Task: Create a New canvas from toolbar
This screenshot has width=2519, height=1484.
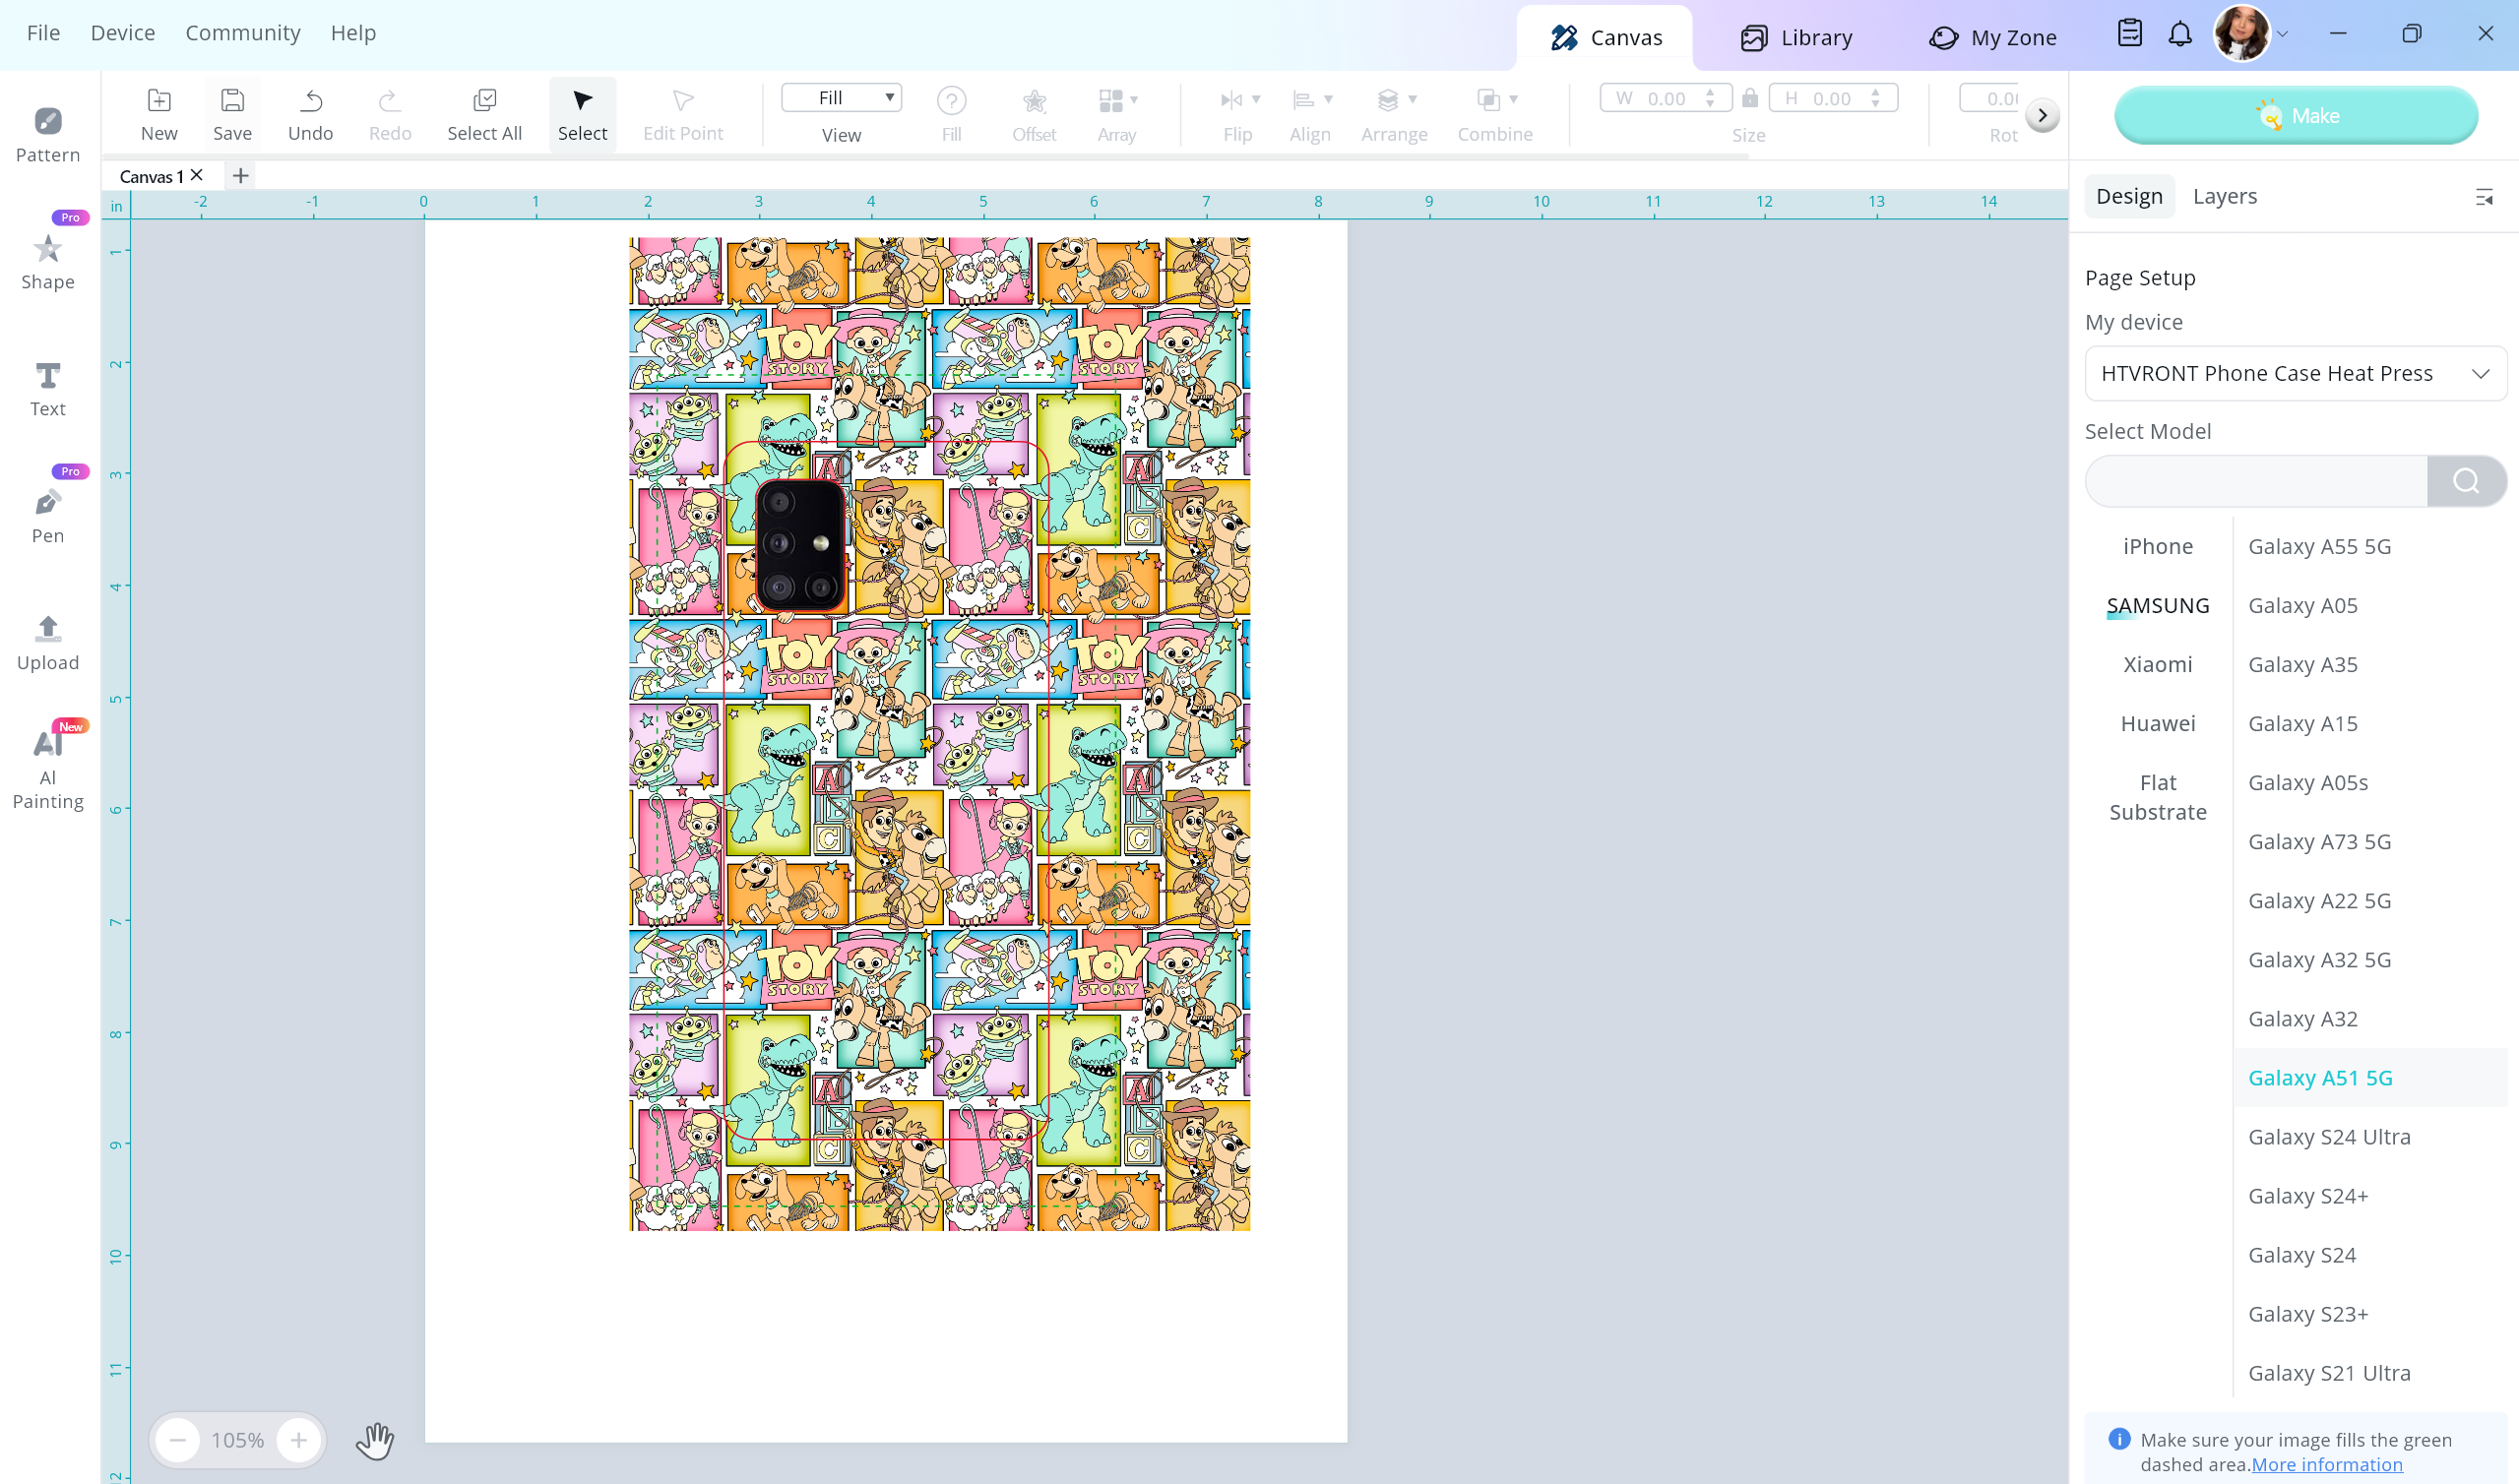Action: [x=159, y=114]
